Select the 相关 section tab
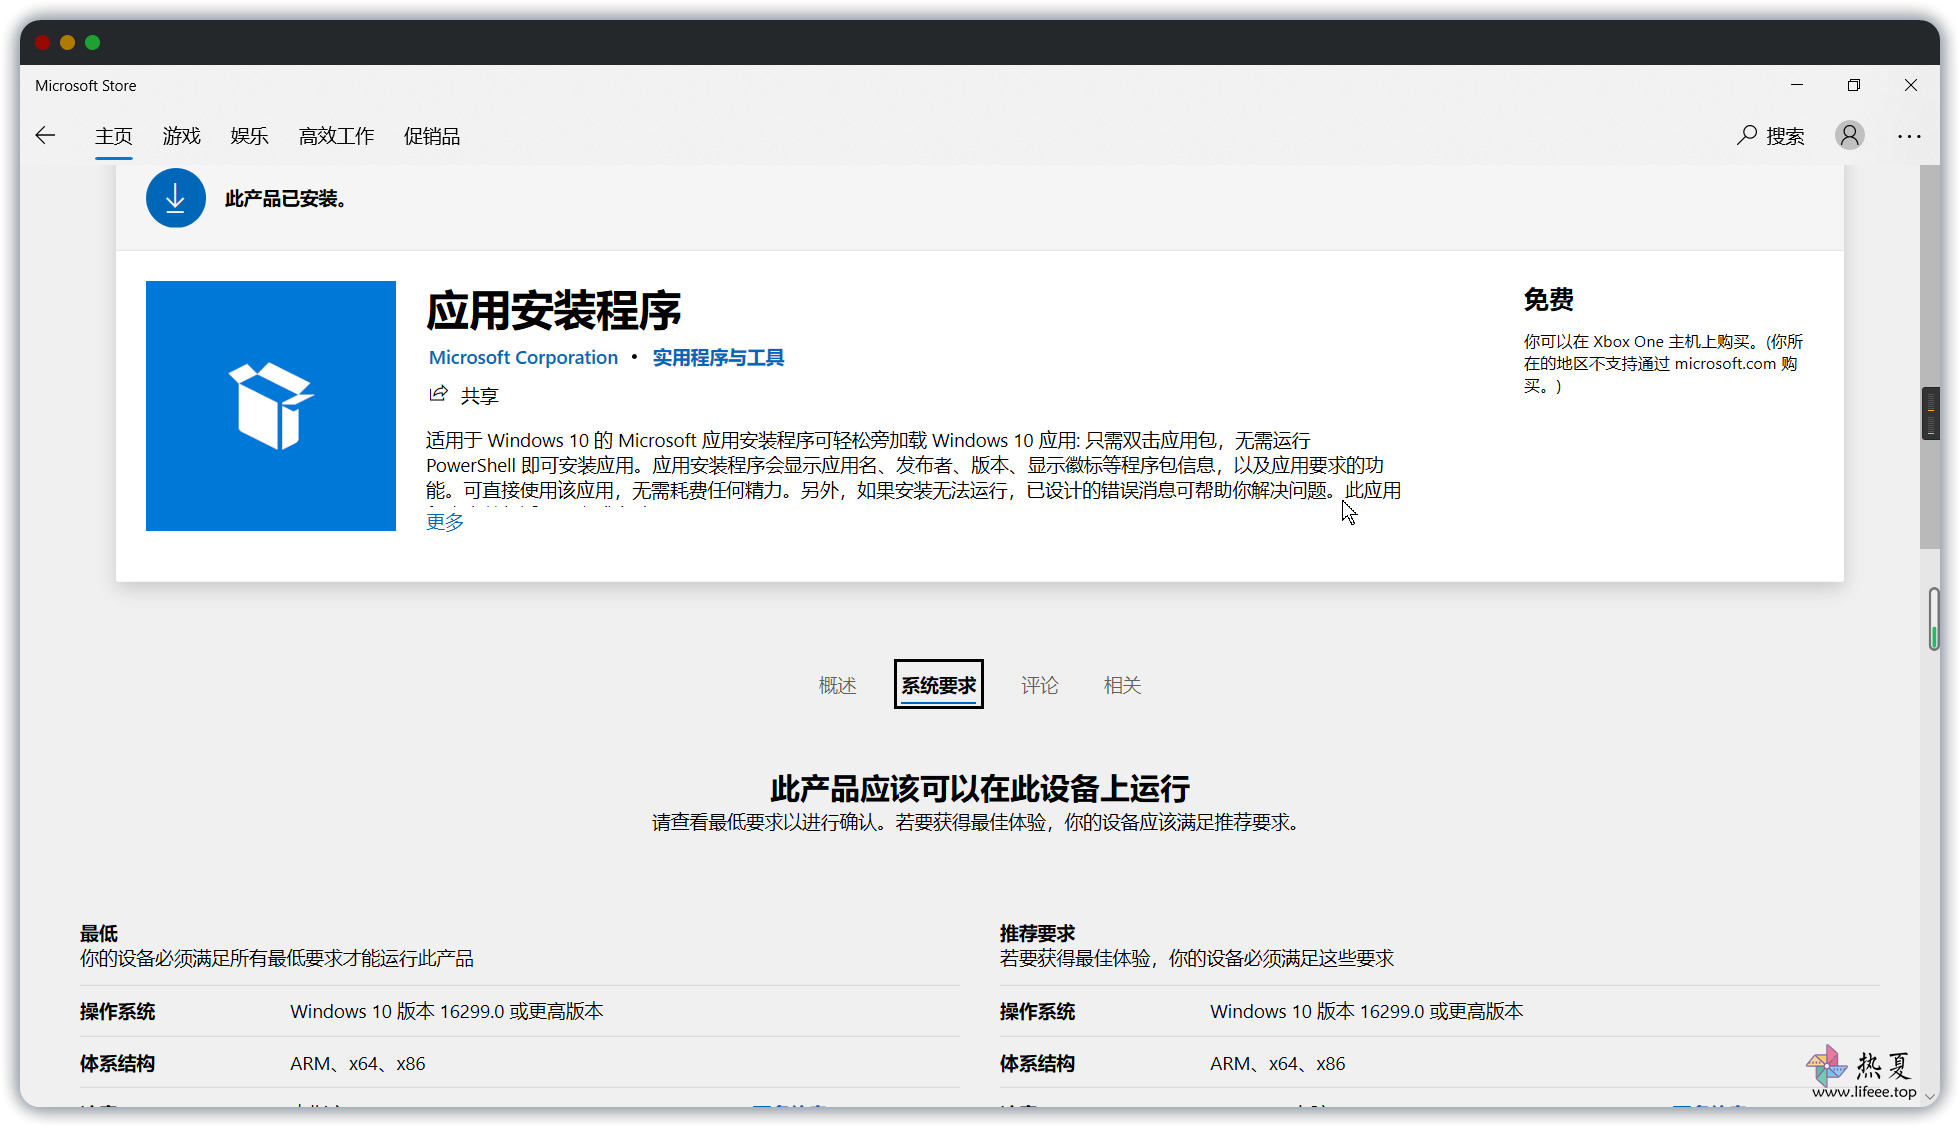This screenshot has width=1960, height=1127. point(1123,685)
